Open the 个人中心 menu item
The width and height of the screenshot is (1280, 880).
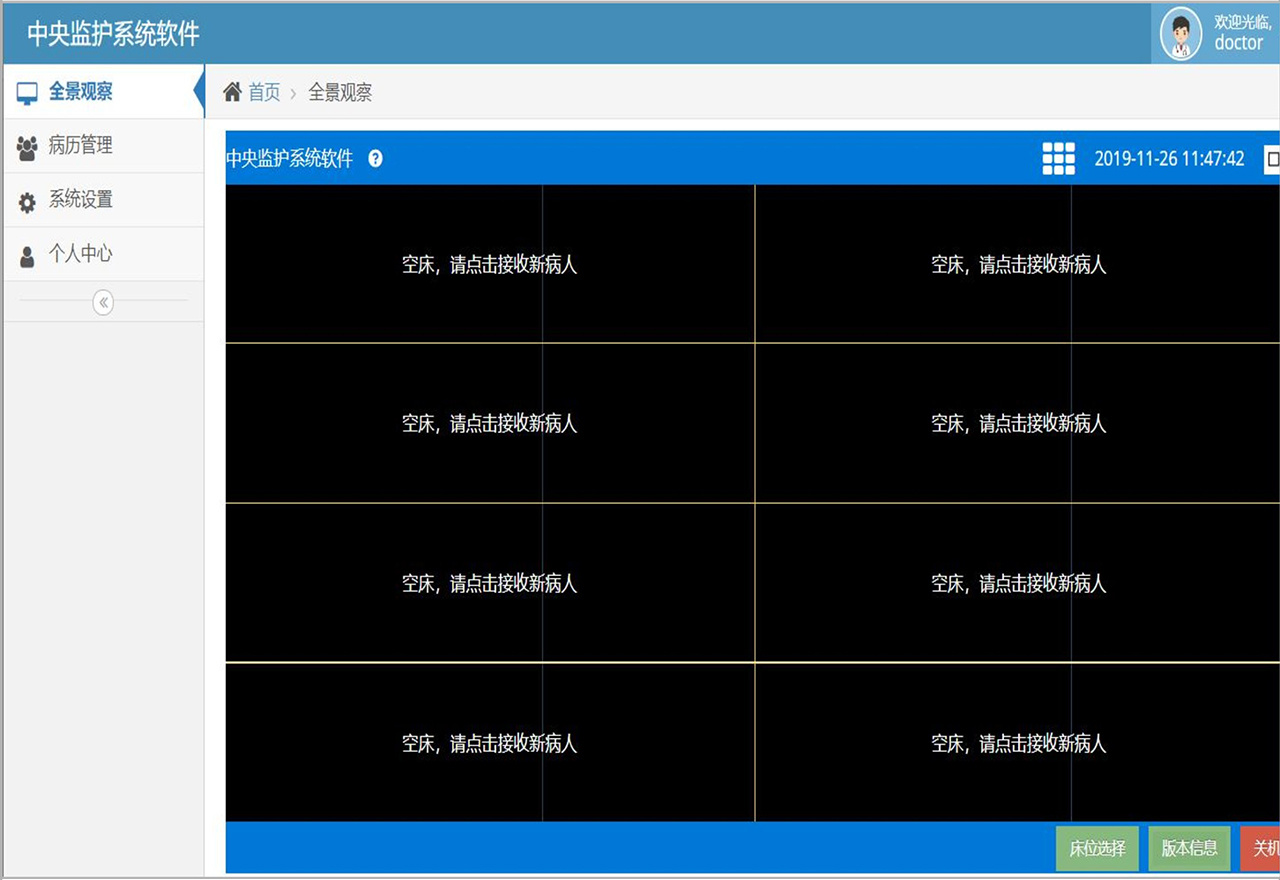103,254
